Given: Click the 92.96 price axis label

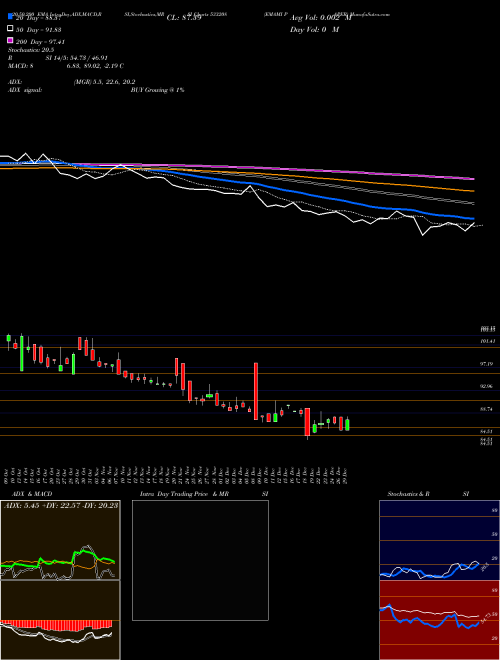Looking at the screenshot, I should tap(487, 386).
